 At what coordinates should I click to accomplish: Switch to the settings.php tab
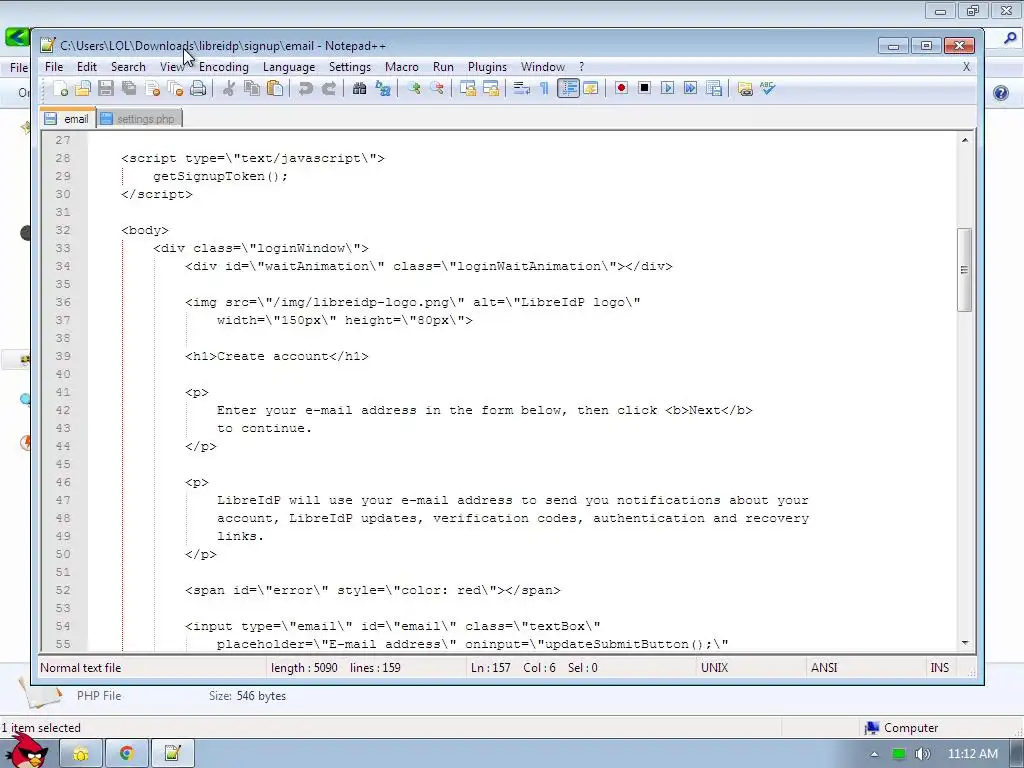[x=139, y=119]
